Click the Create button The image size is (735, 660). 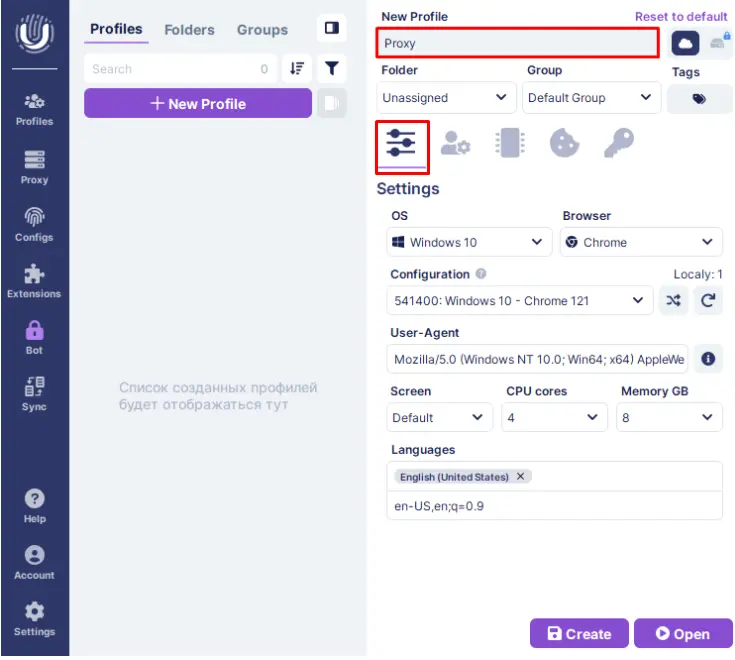point(579,634)
